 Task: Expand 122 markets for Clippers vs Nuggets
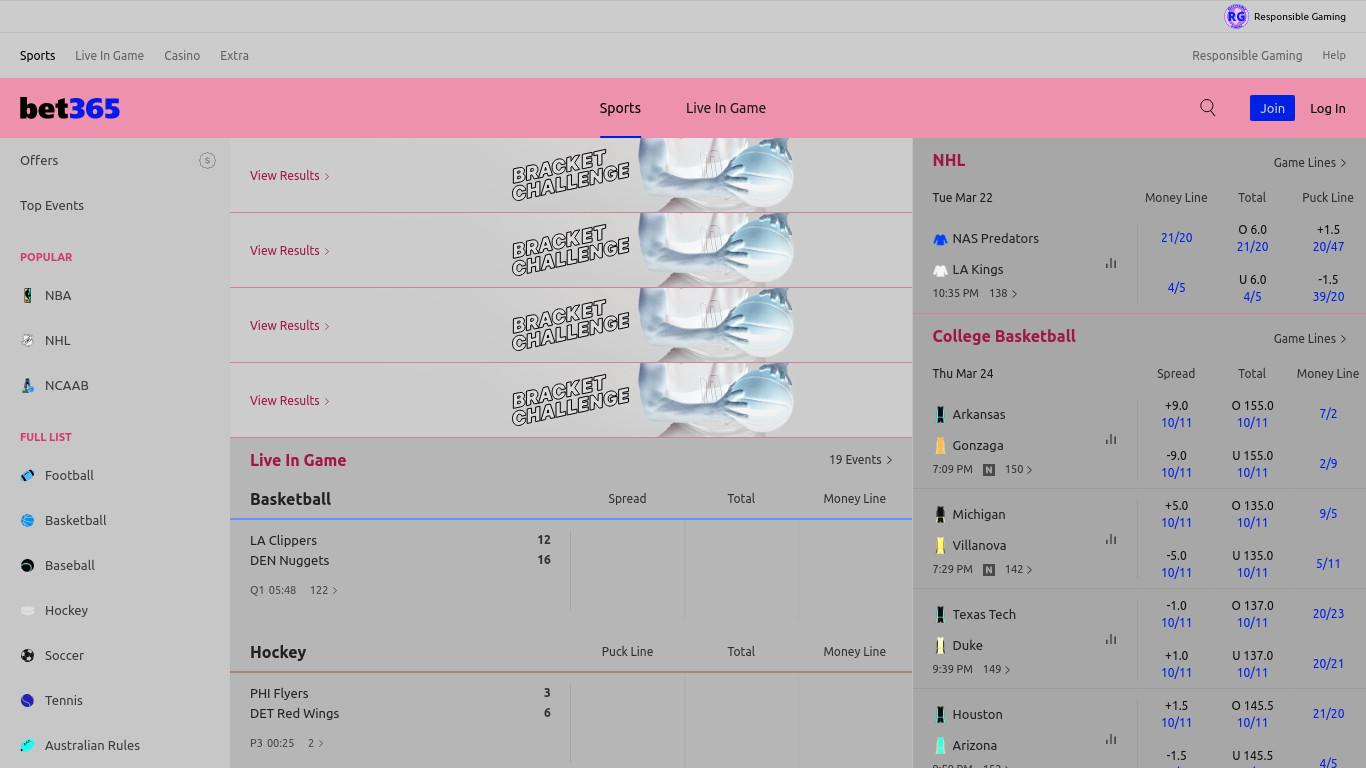(324, 590)
